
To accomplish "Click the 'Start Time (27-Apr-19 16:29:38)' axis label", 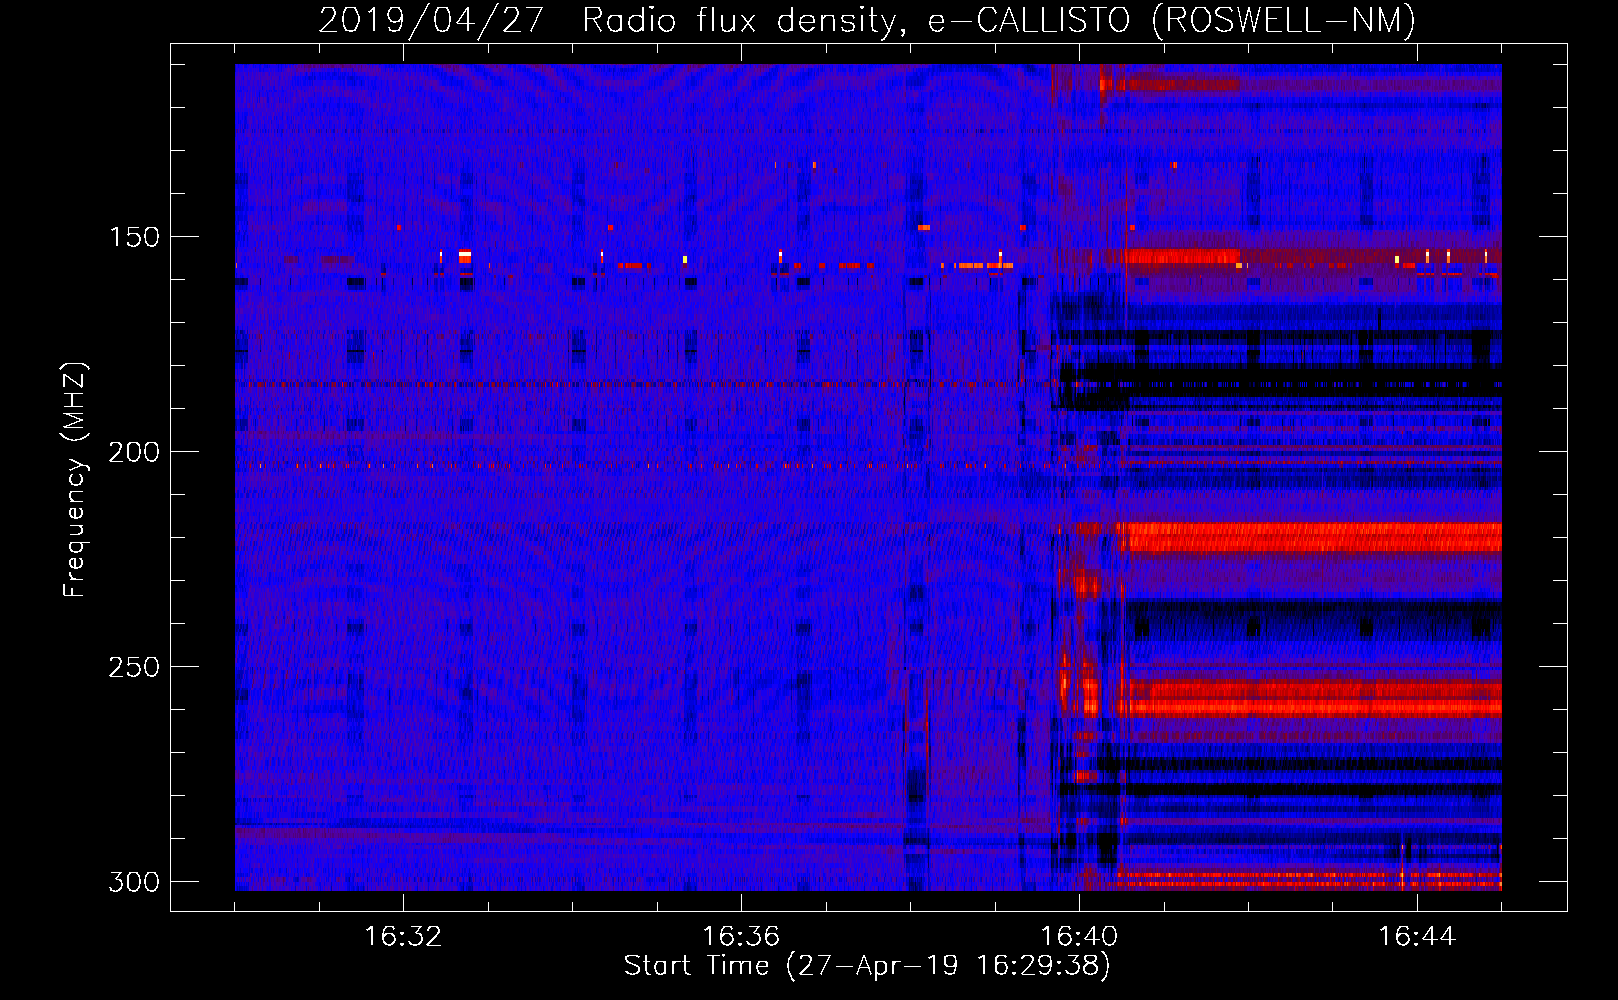I will [867, 966].
